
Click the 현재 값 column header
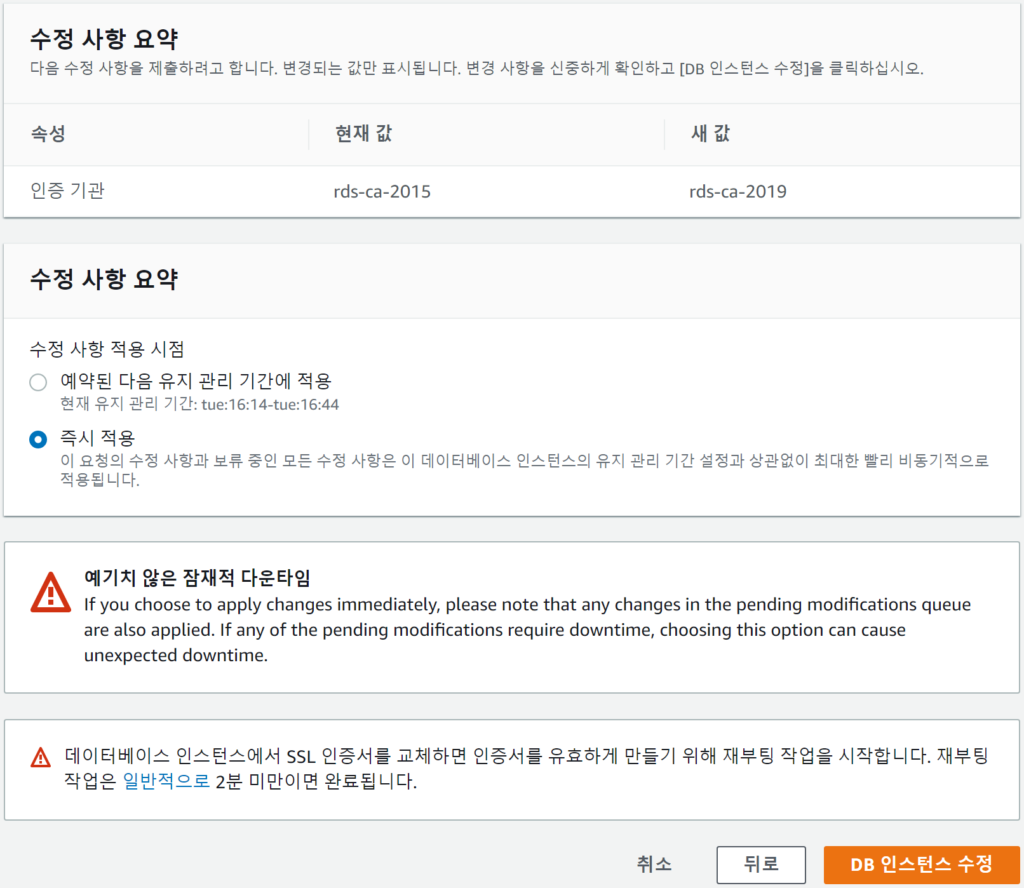[x=365, y=133]
